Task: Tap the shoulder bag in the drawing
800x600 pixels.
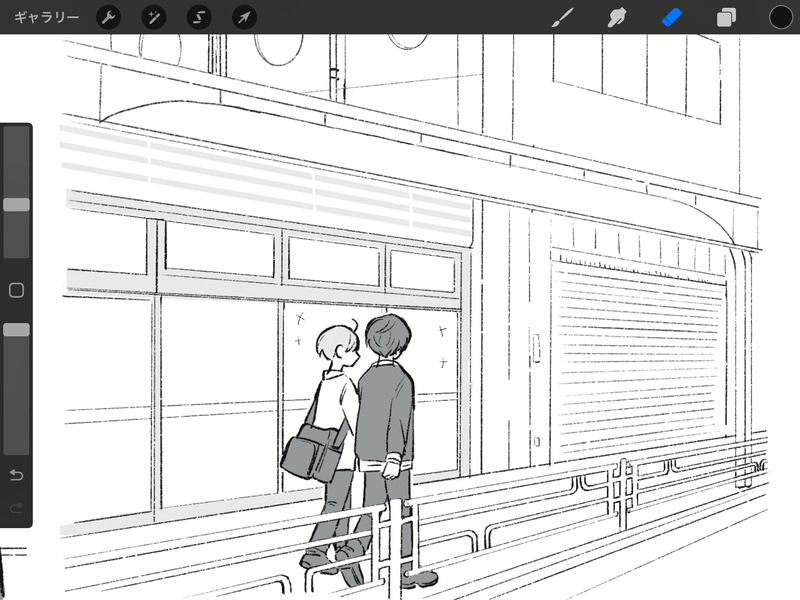Action: click(x=311, y=453)
